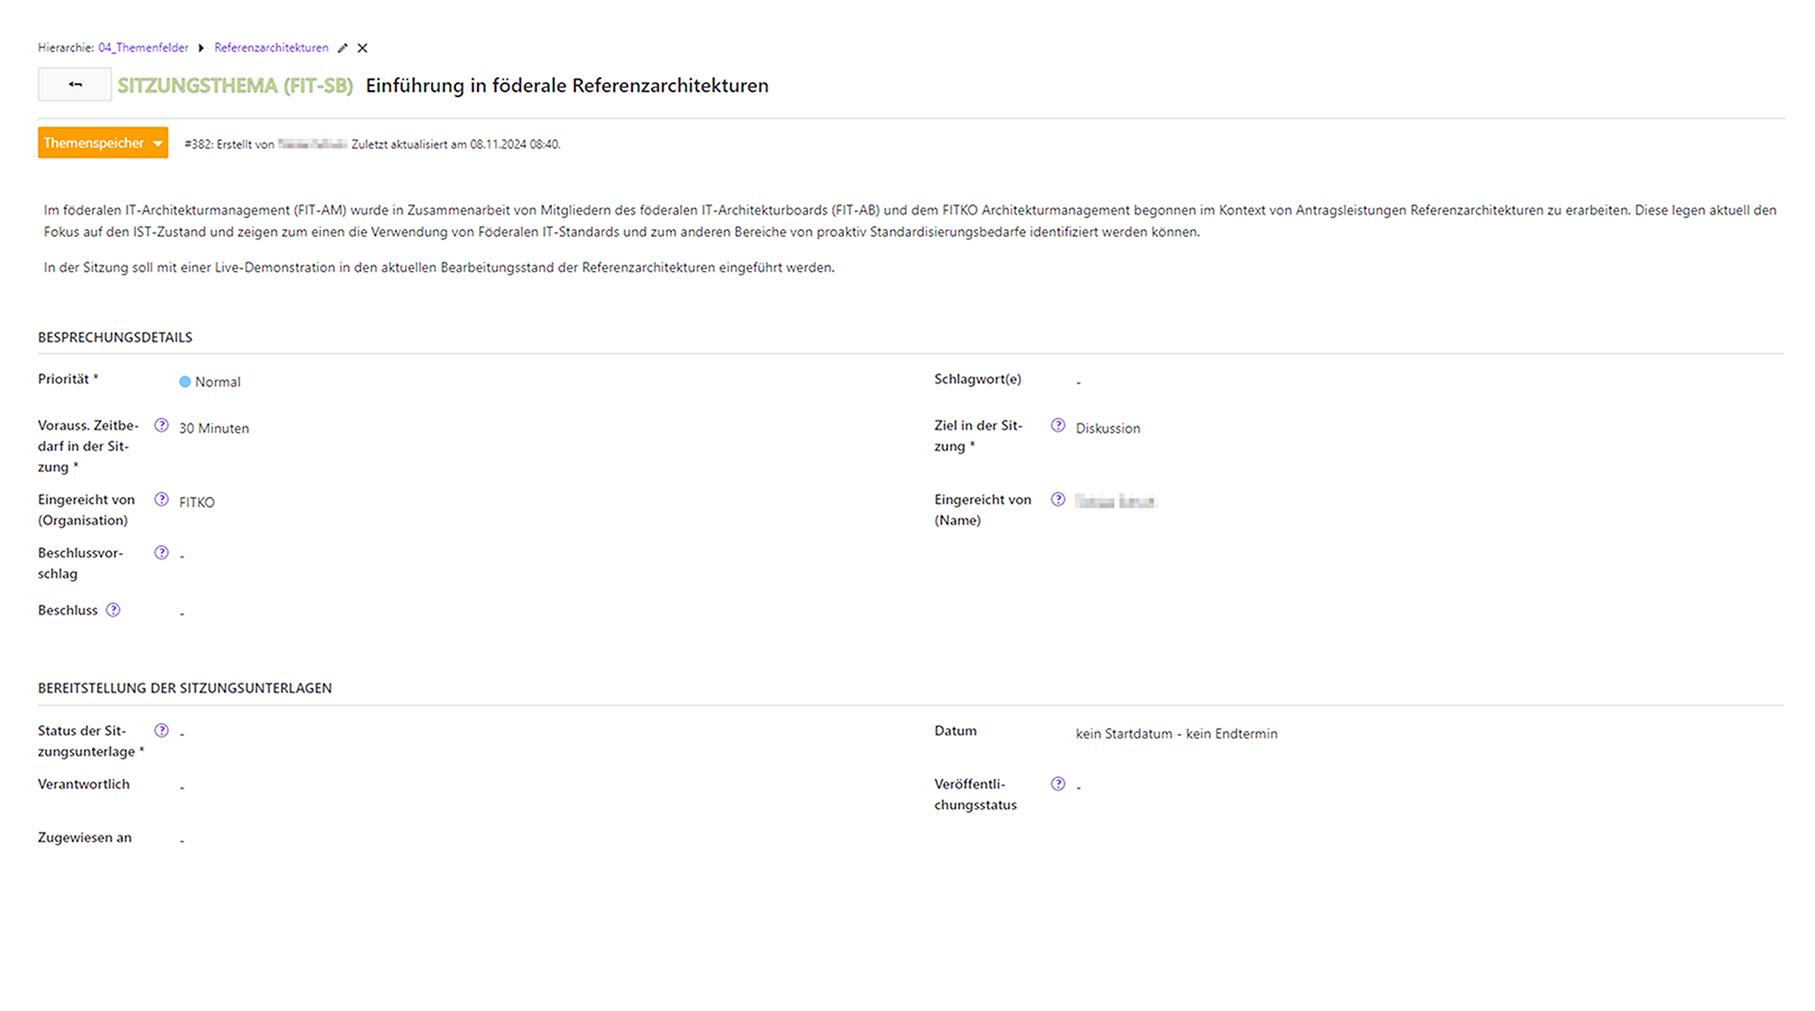Click help icon next to Beschlussvorschlag
This screenshot has width=1815, height=1011.
click(x=161, y=553)
